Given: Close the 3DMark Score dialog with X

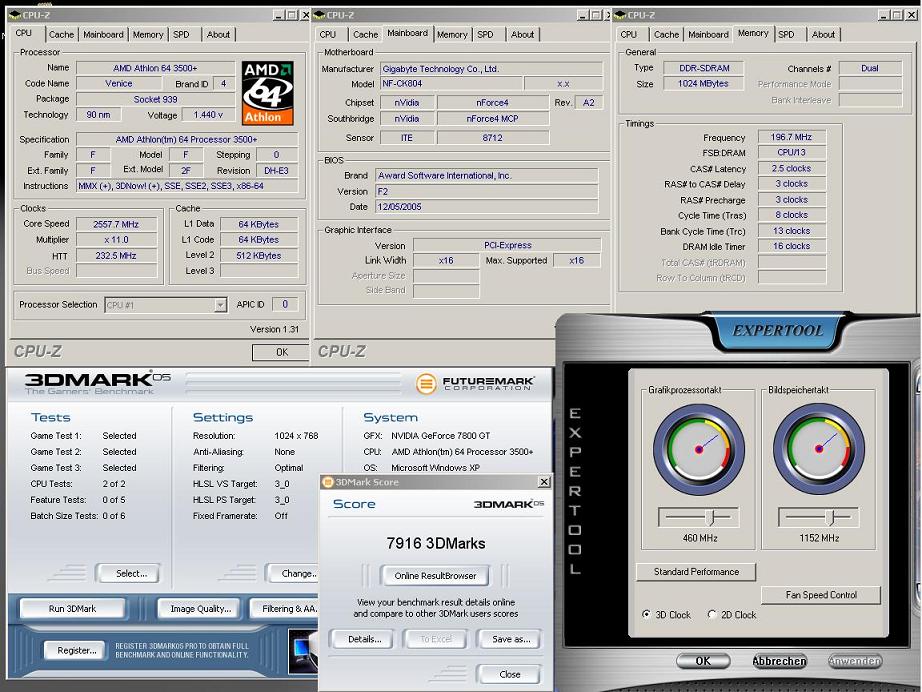Looking at the screenshot, I should 544,482.
